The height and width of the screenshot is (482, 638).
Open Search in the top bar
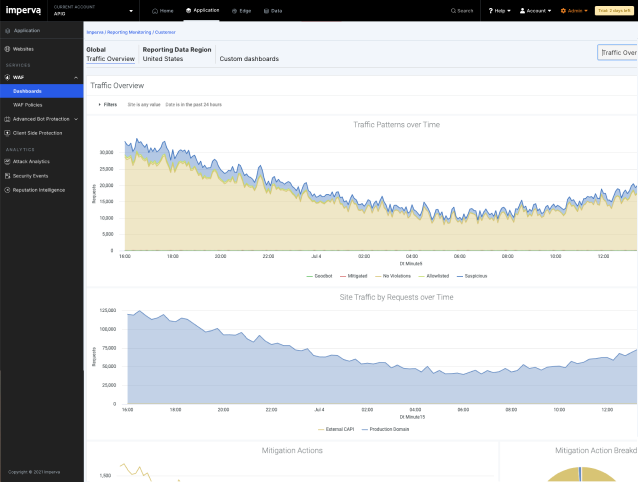[x=462, y=11]
